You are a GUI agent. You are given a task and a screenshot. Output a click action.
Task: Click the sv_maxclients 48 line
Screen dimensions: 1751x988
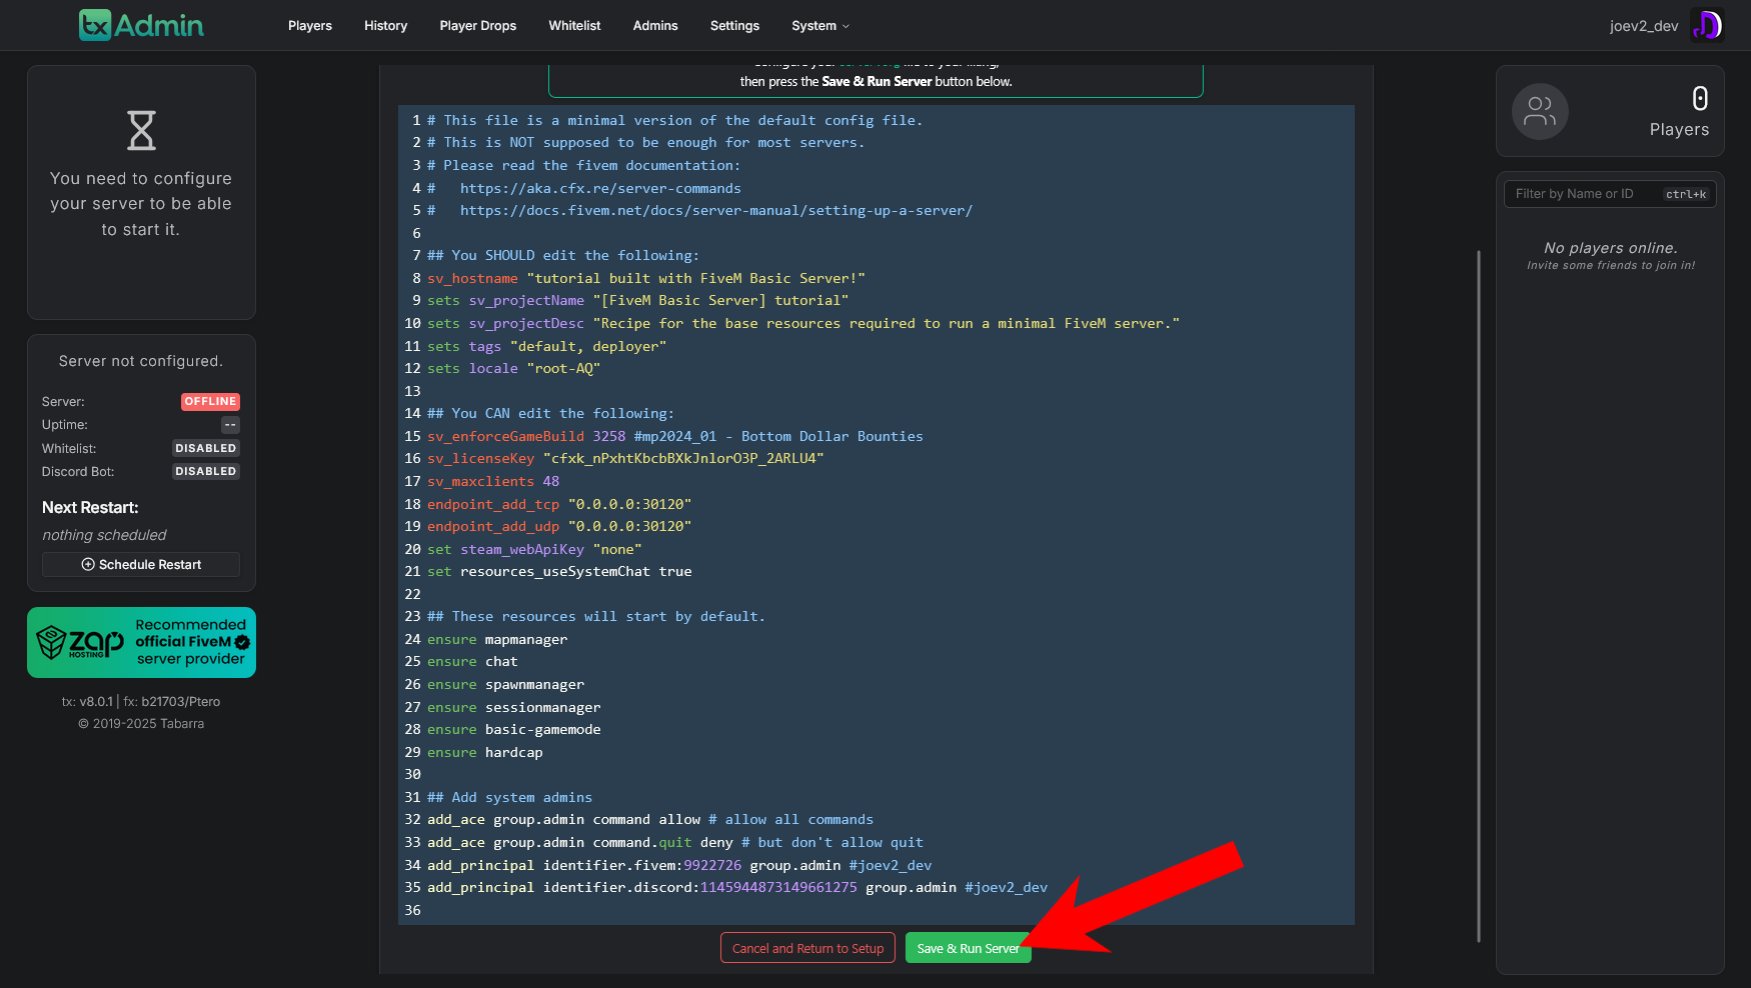(x=493, y=481)
